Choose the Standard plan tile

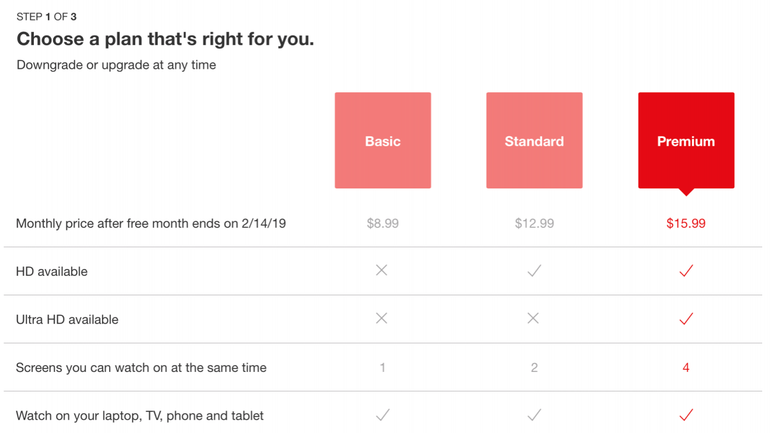(534, 141)
